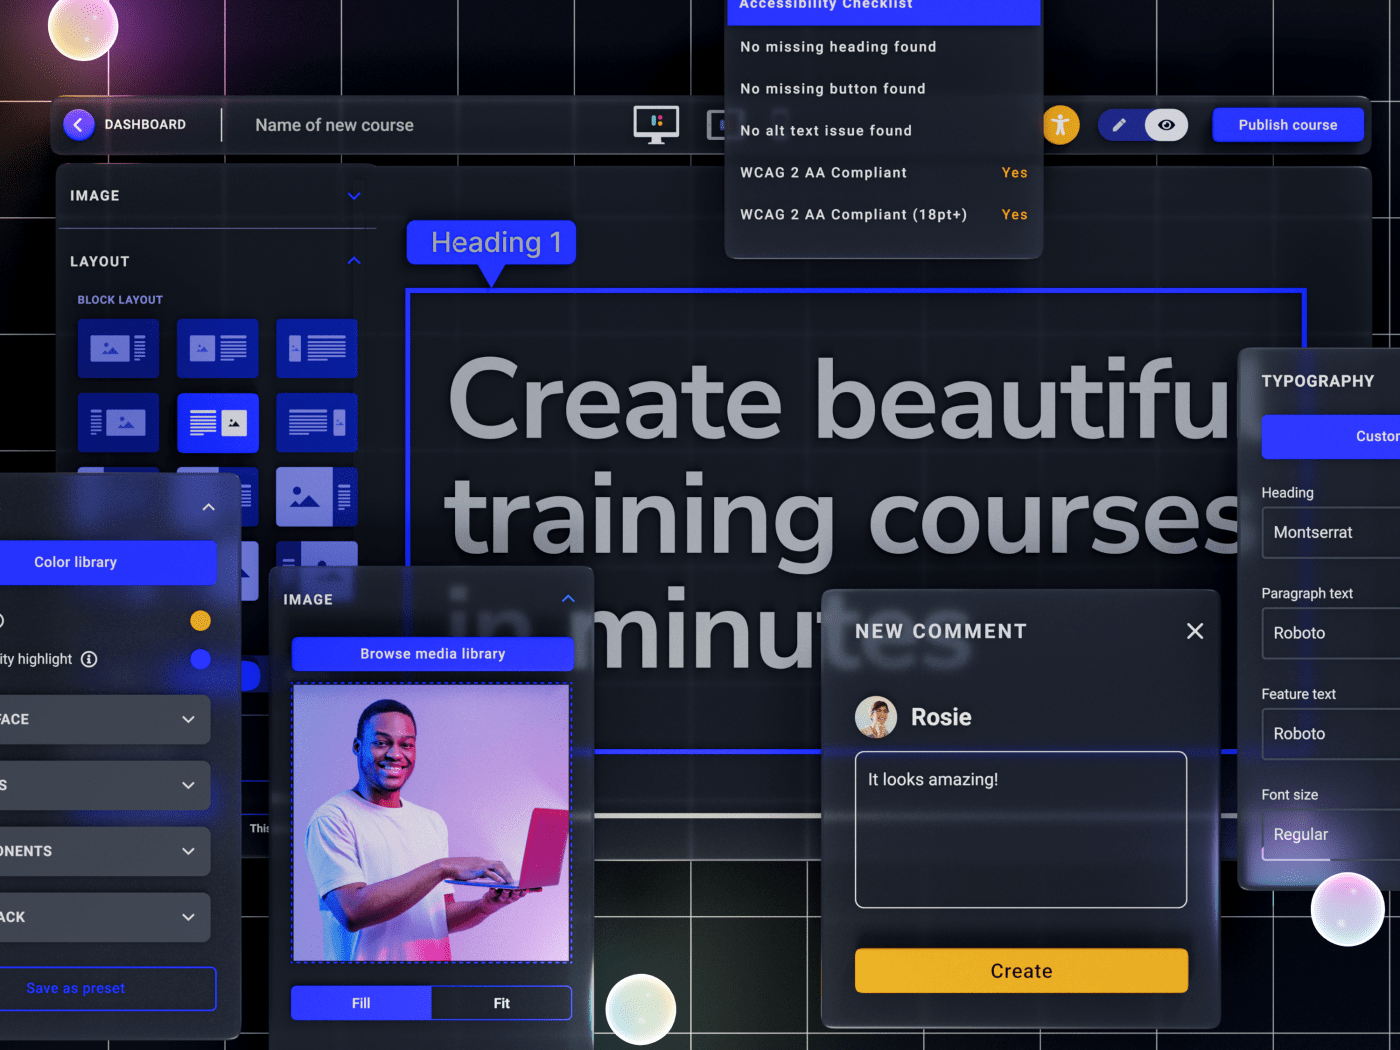The height and width of the screenshot is (1050, 1400).
Task: Choose the third layout in second row
Action: [317, 423]
